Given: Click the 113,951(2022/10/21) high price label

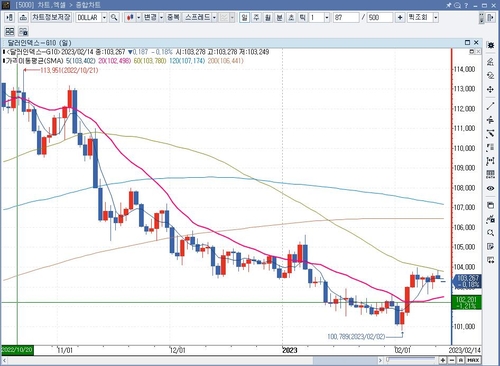Looking at the screenshot, I should tap(69, 70).
